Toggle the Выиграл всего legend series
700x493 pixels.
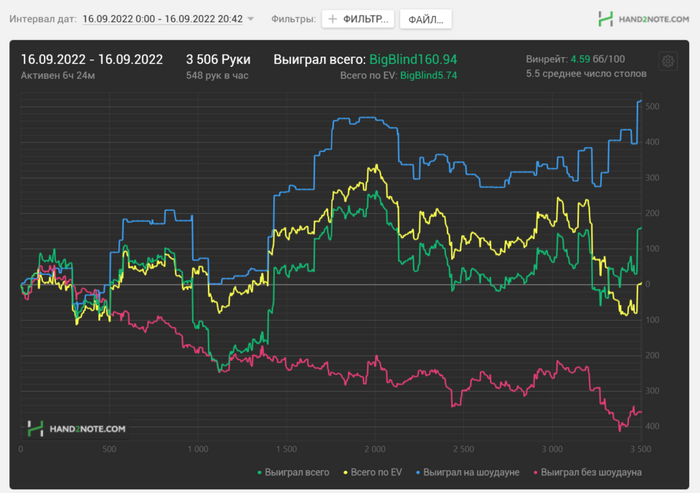click(293, 472)
